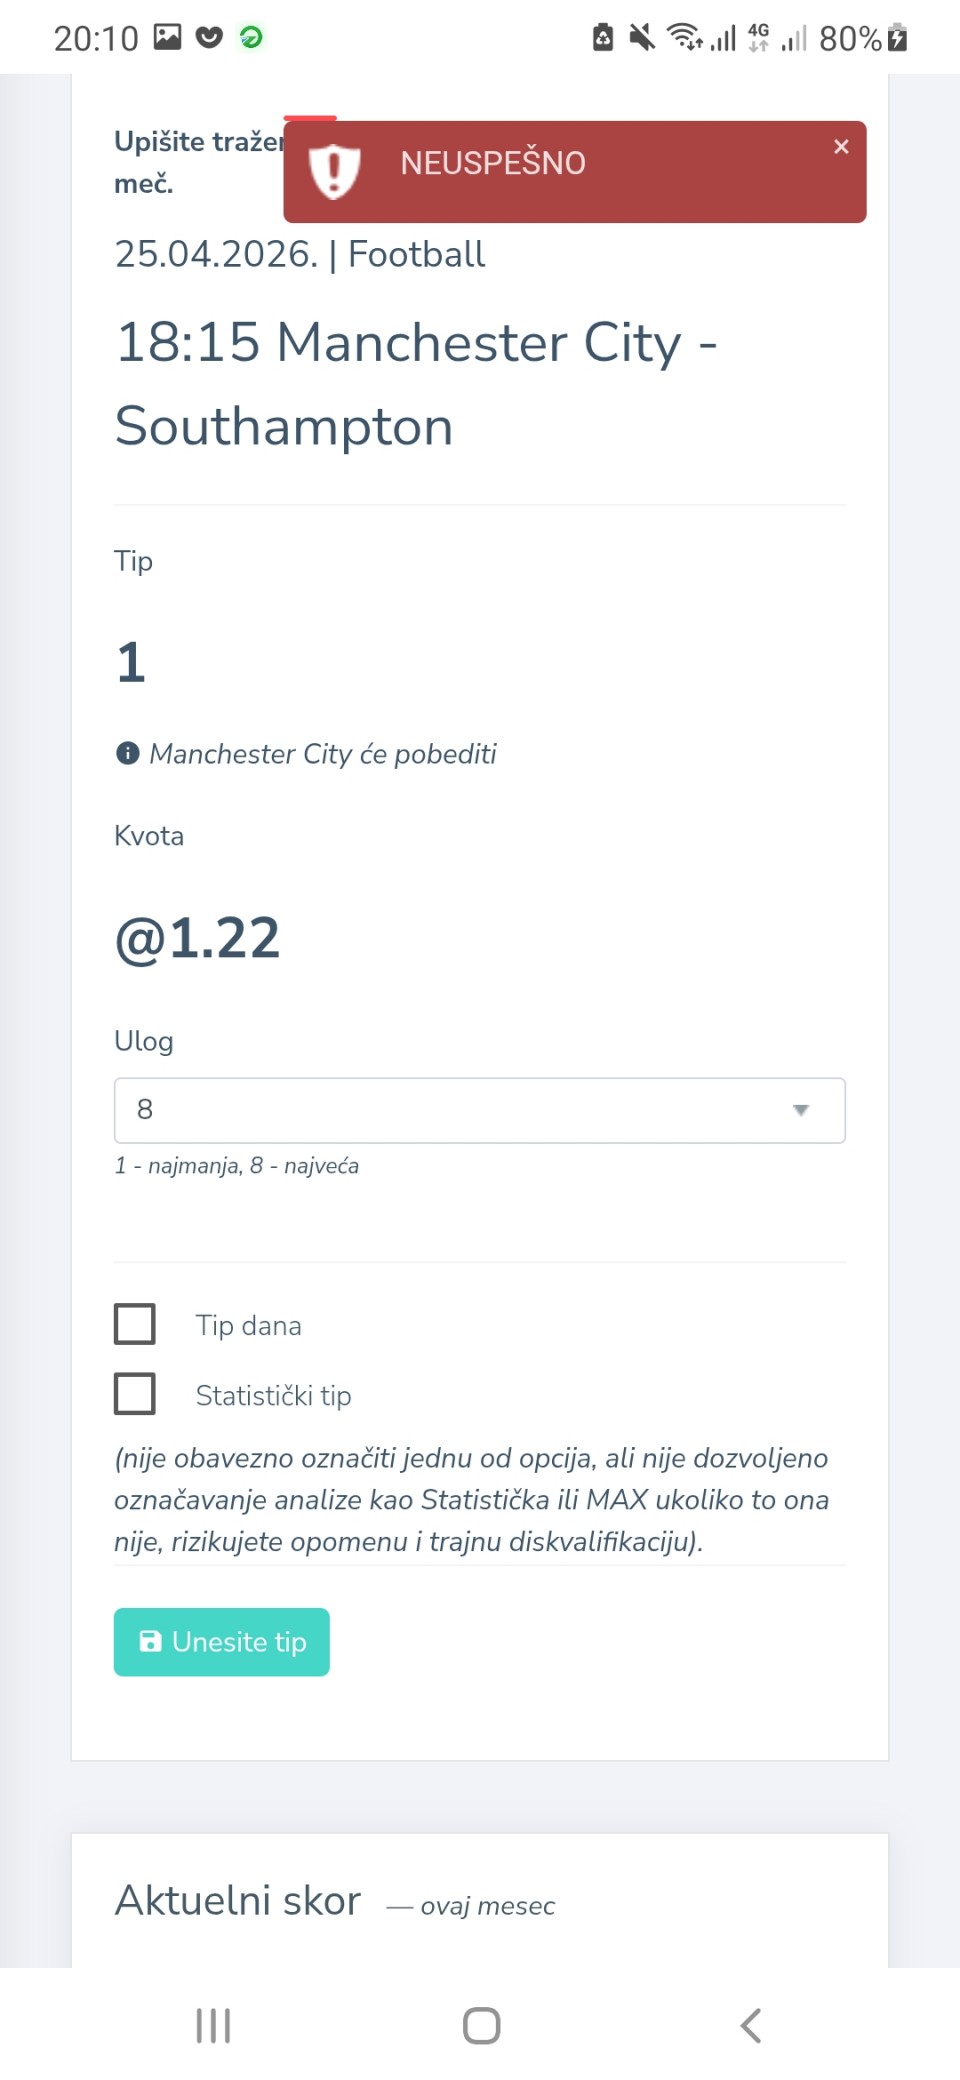This screenshot has height=2080, width=960.
Task: Tap the muted sound icon in status bar
Action: pyautogui.click(x=642, y=38)
